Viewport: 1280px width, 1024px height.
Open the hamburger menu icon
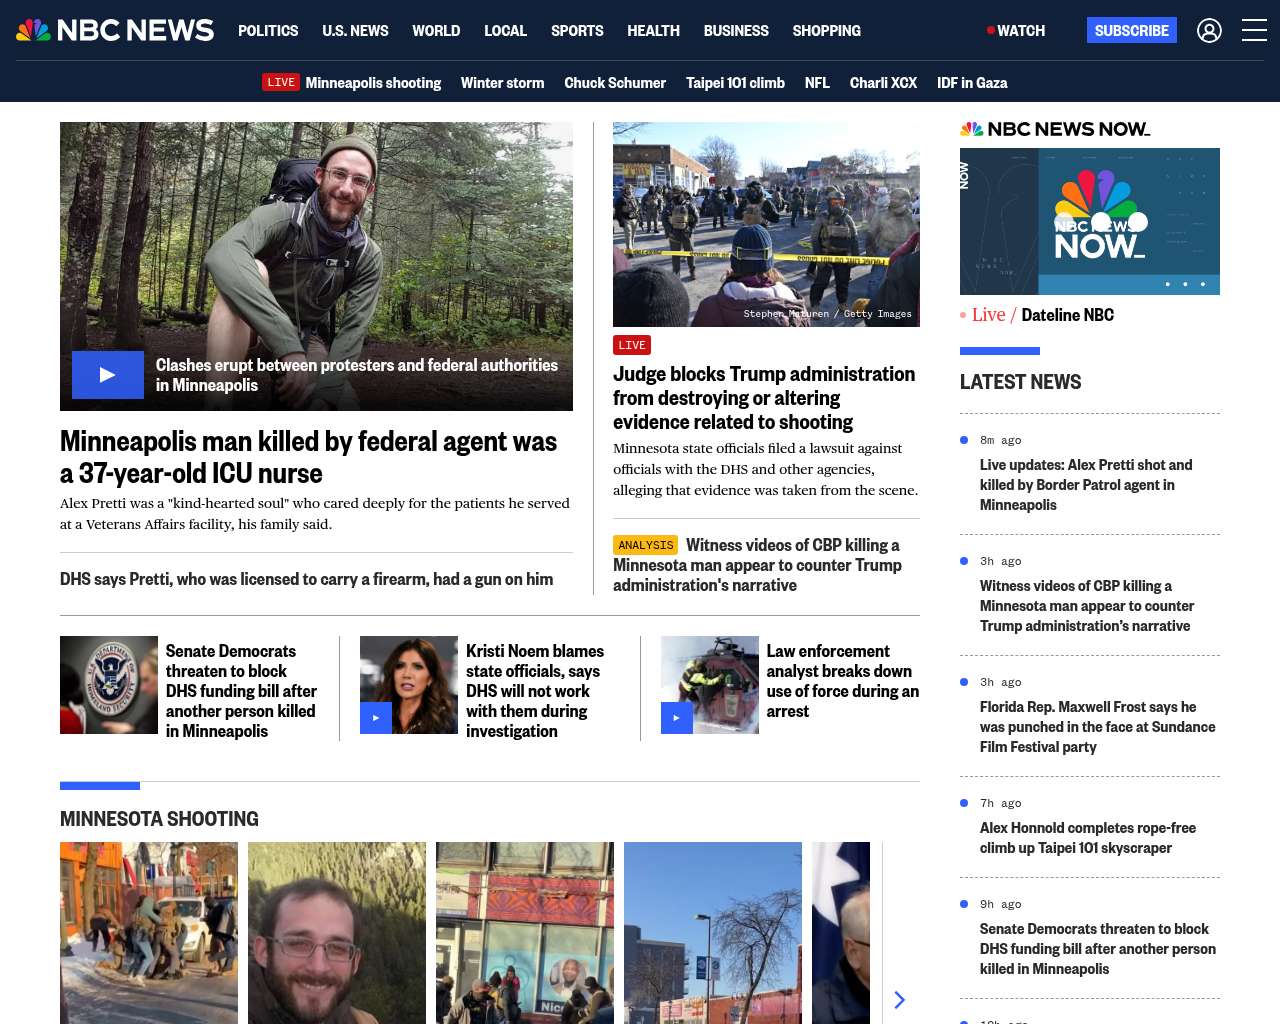coord(1254,31)
